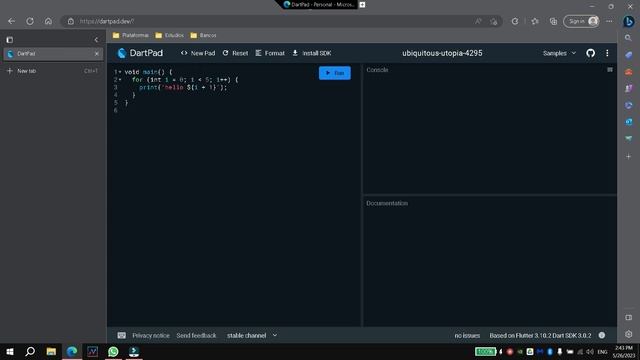Open the Estudos bookmarks folder

pos(169,36)
